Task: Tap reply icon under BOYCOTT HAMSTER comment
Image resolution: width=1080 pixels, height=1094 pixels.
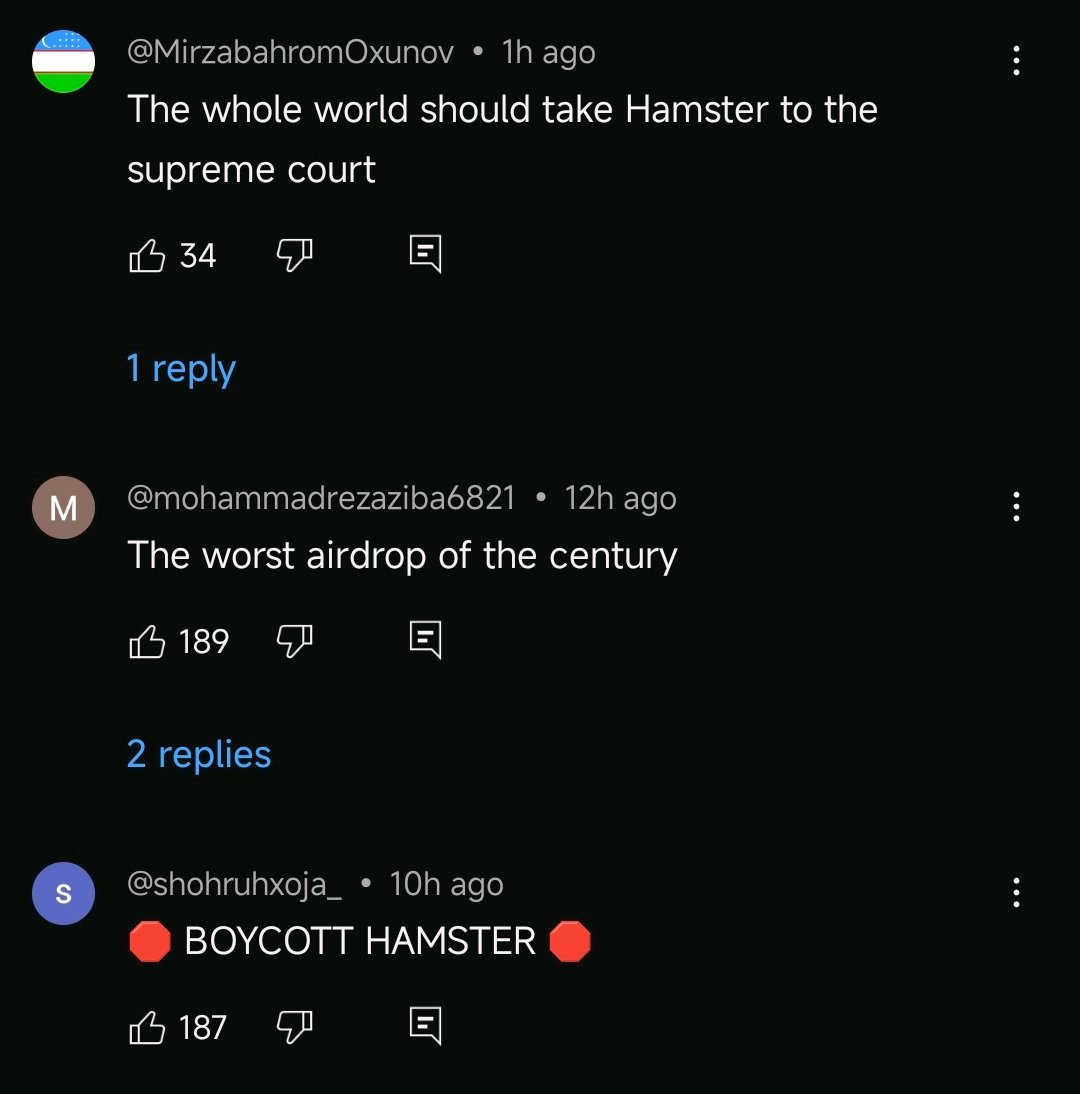Action: [x=425, y=1025]
